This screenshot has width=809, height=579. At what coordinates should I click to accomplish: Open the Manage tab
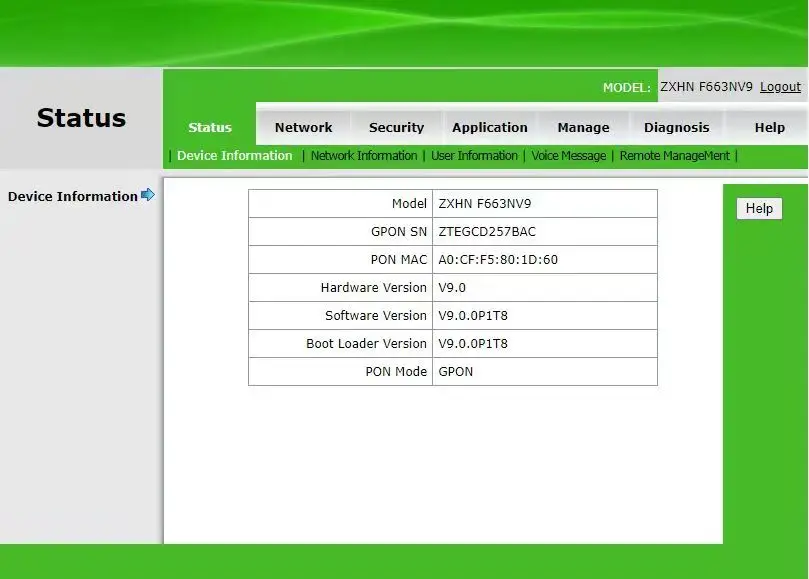(x=583, y=127)
